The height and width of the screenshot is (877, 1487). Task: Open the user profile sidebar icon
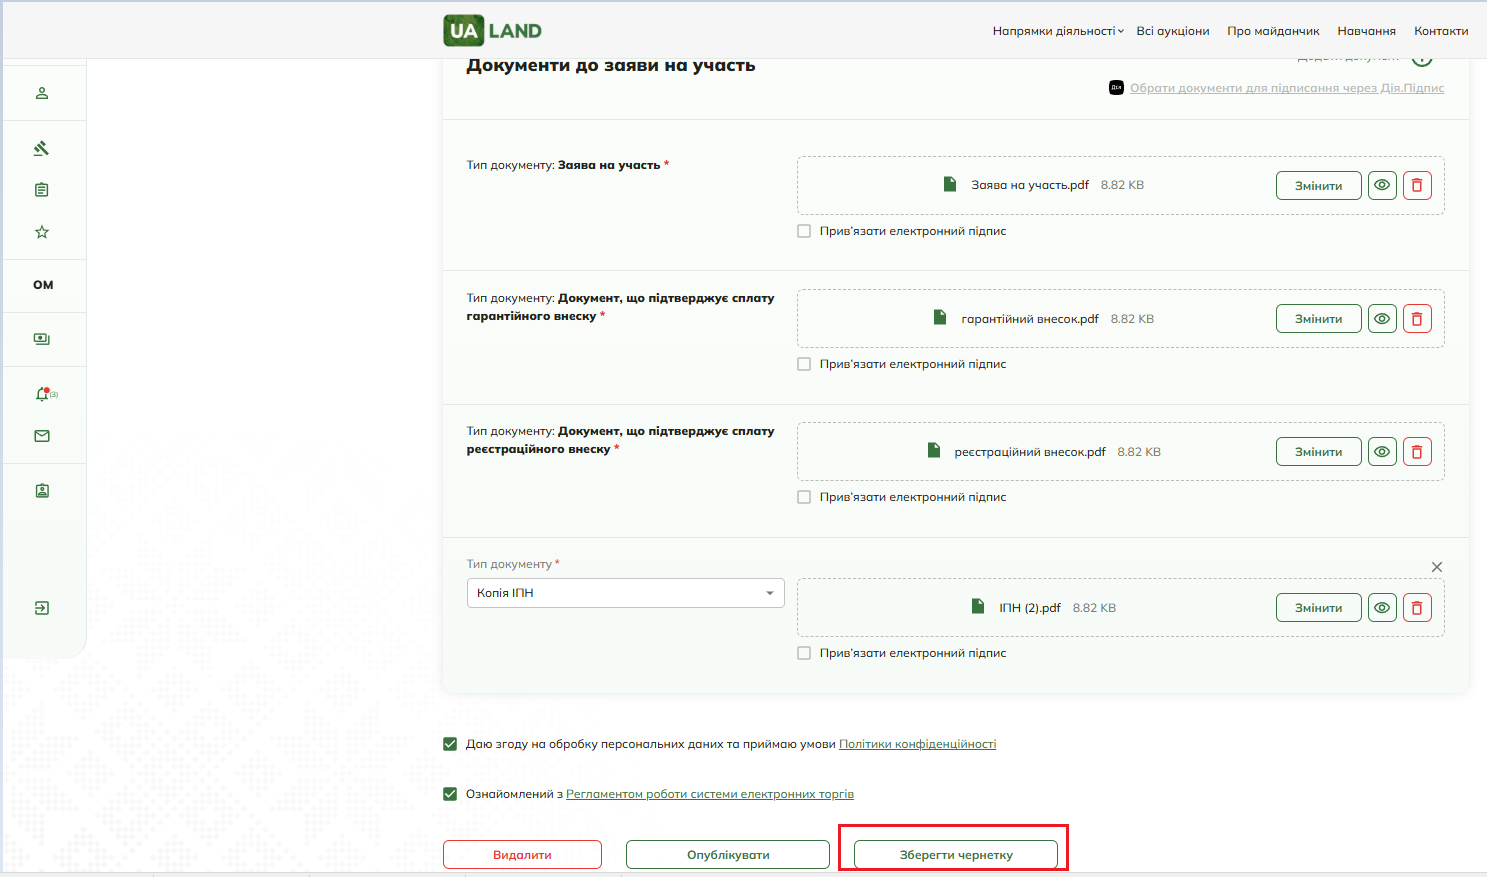(42, 93)
